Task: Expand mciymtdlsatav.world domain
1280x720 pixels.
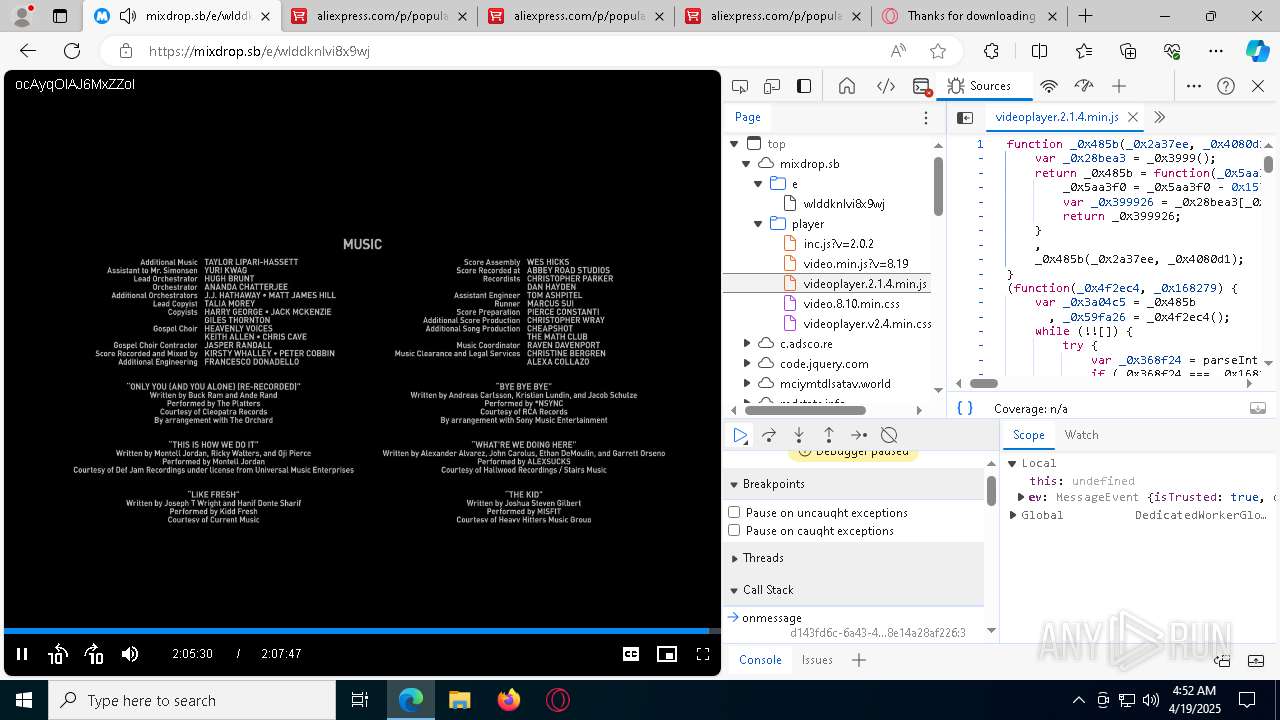Action: click(x=746, y=383)
